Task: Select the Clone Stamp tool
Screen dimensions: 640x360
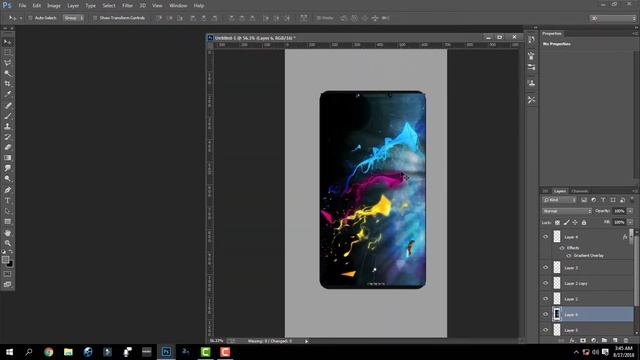Action: tap(7, 126)
